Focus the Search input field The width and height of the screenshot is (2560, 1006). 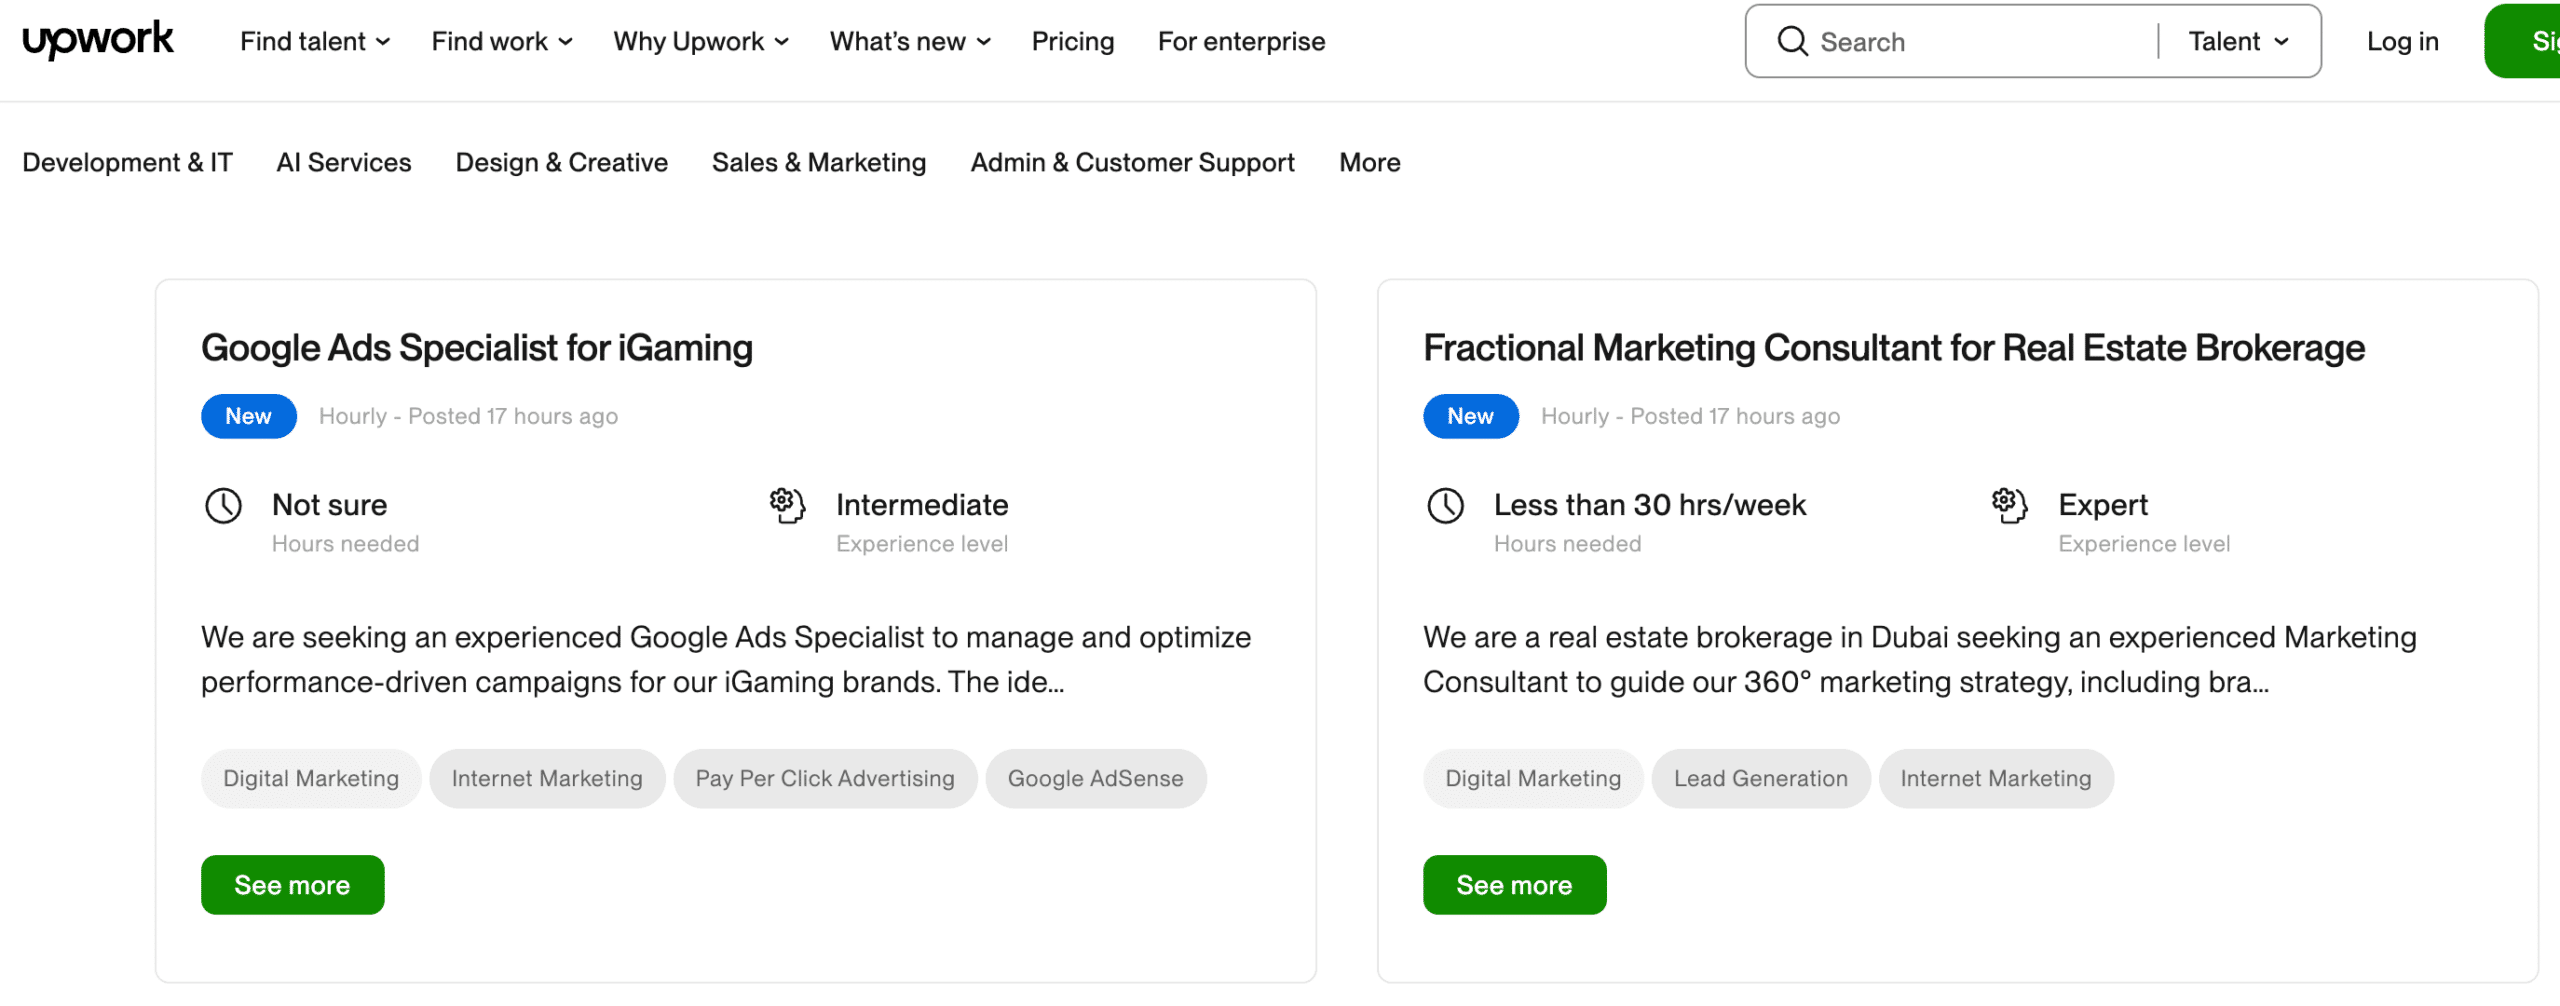(1980, 41)
